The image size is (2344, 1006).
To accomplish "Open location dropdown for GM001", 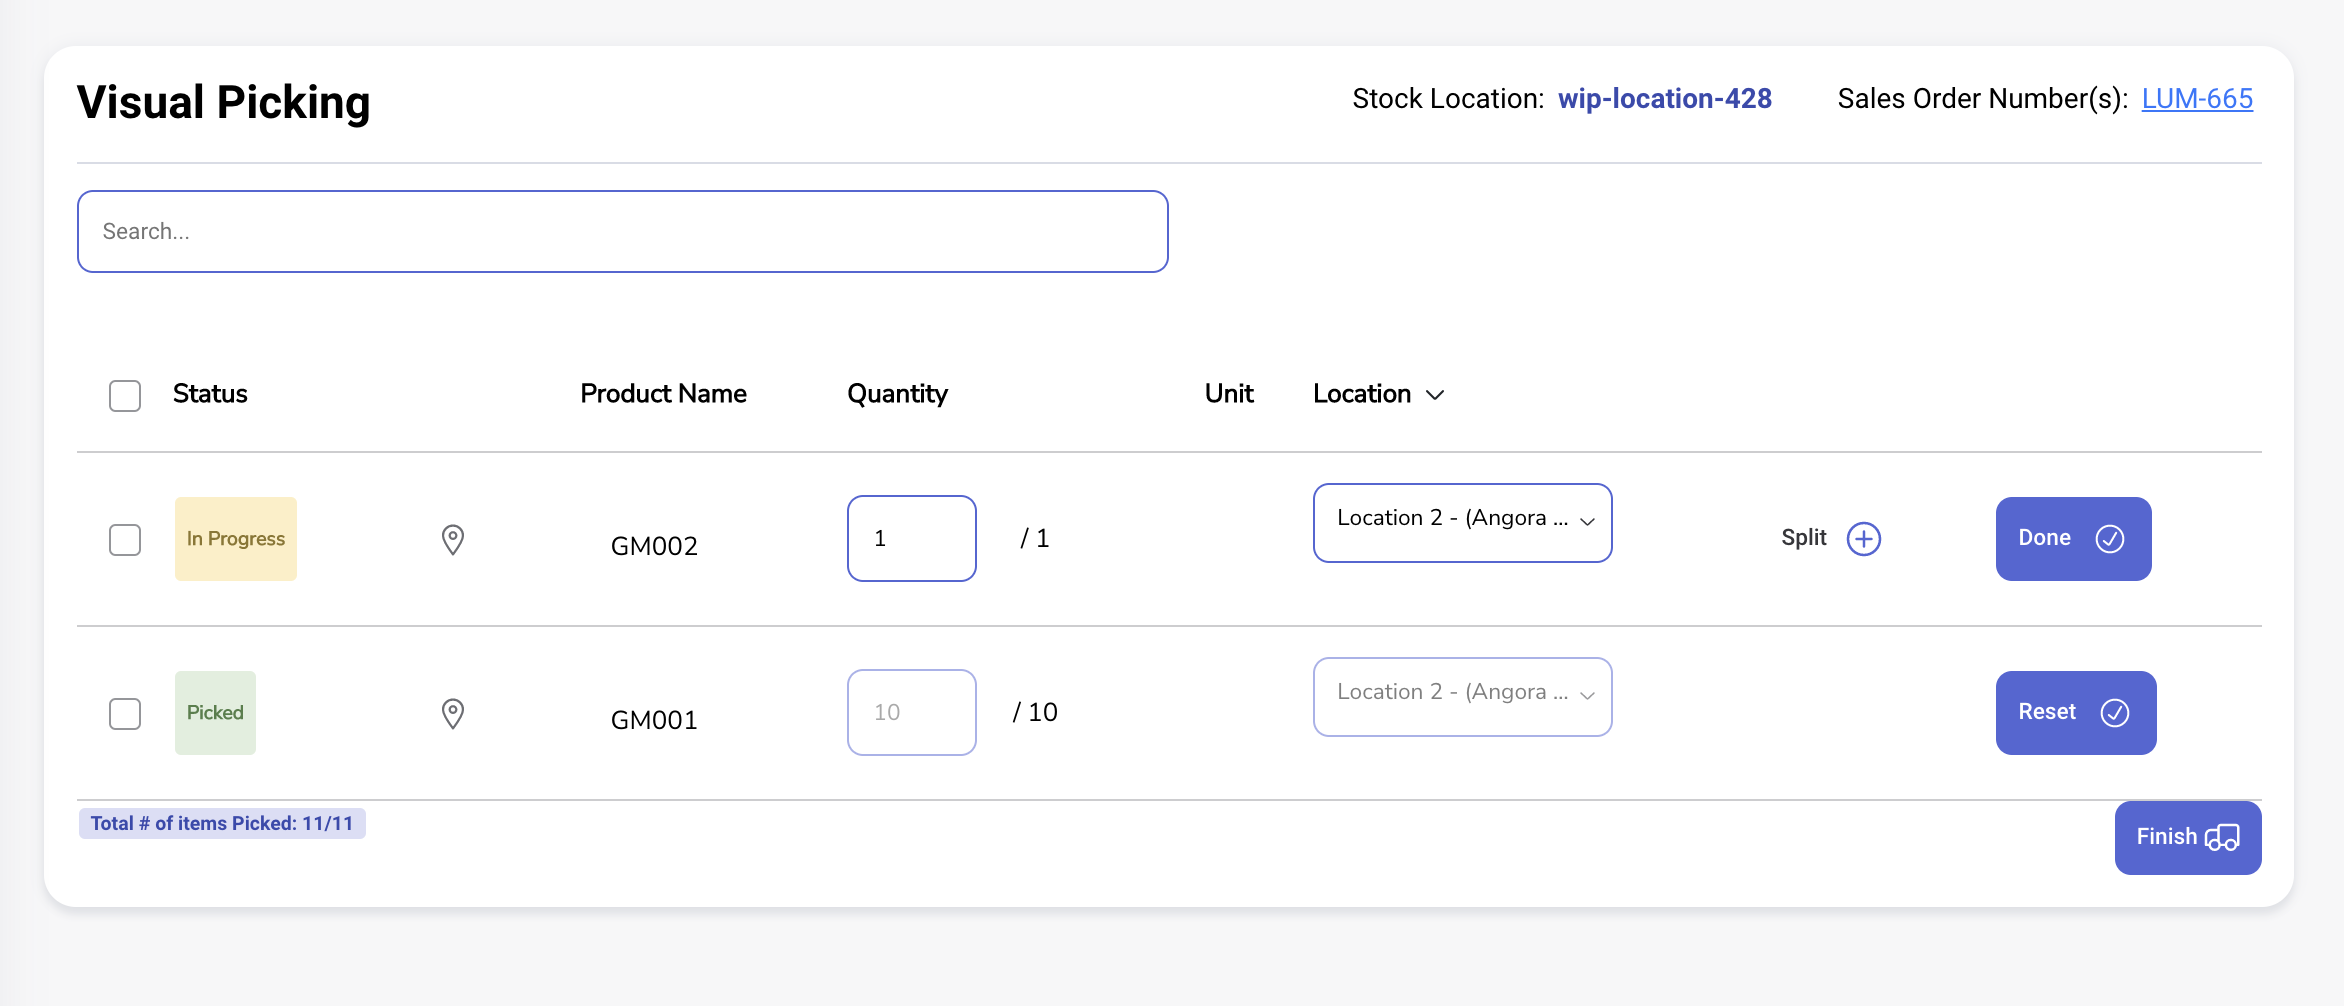I will click(1462, 697).
